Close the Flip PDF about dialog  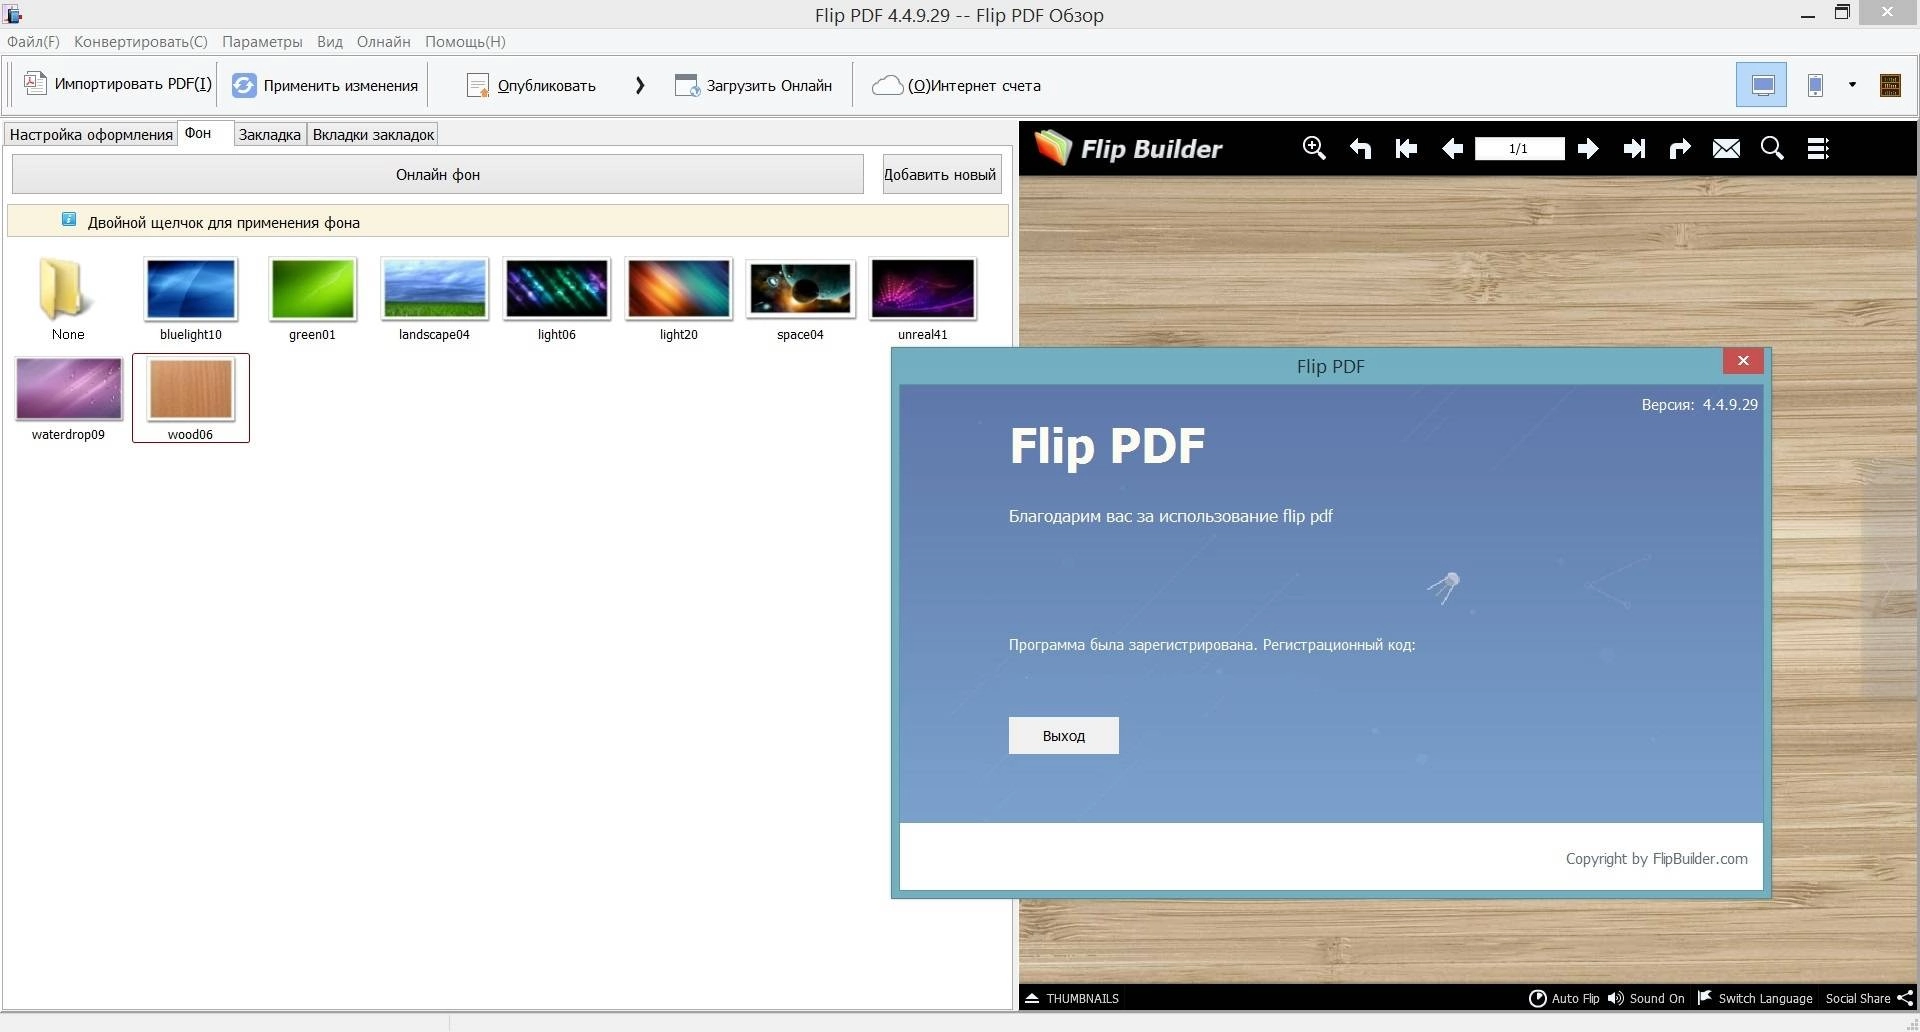coord(1743,361)
